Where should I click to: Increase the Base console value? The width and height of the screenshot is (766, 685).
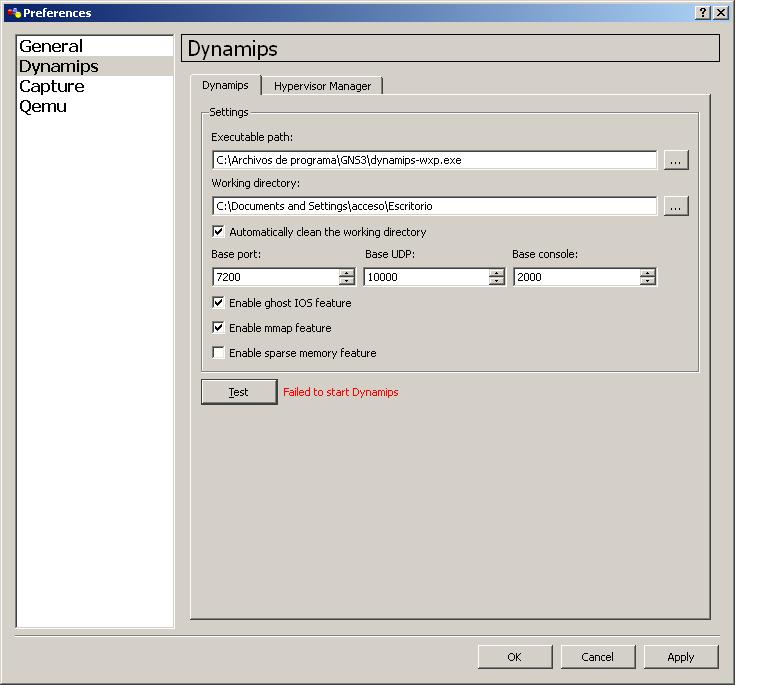(x=647, y=273)
